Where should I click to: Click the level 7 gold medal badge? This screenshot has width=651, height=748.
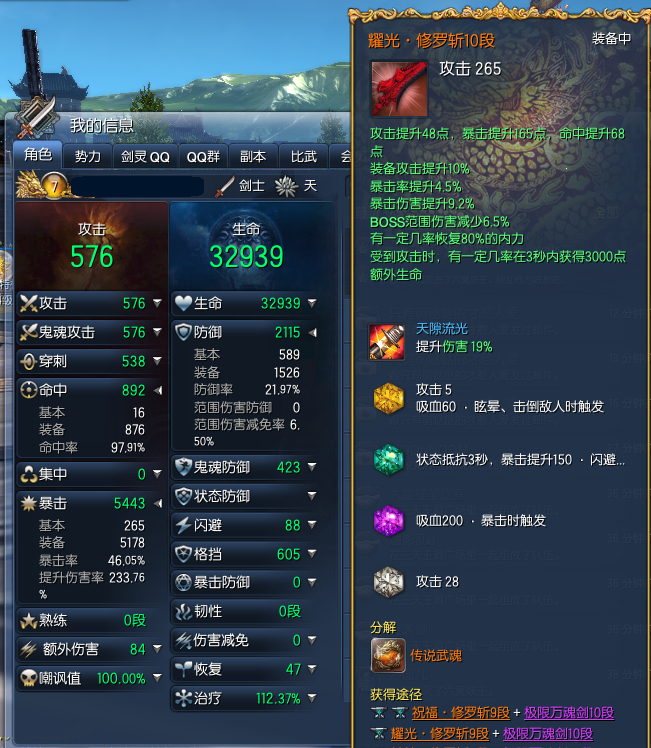click(54, 186)
